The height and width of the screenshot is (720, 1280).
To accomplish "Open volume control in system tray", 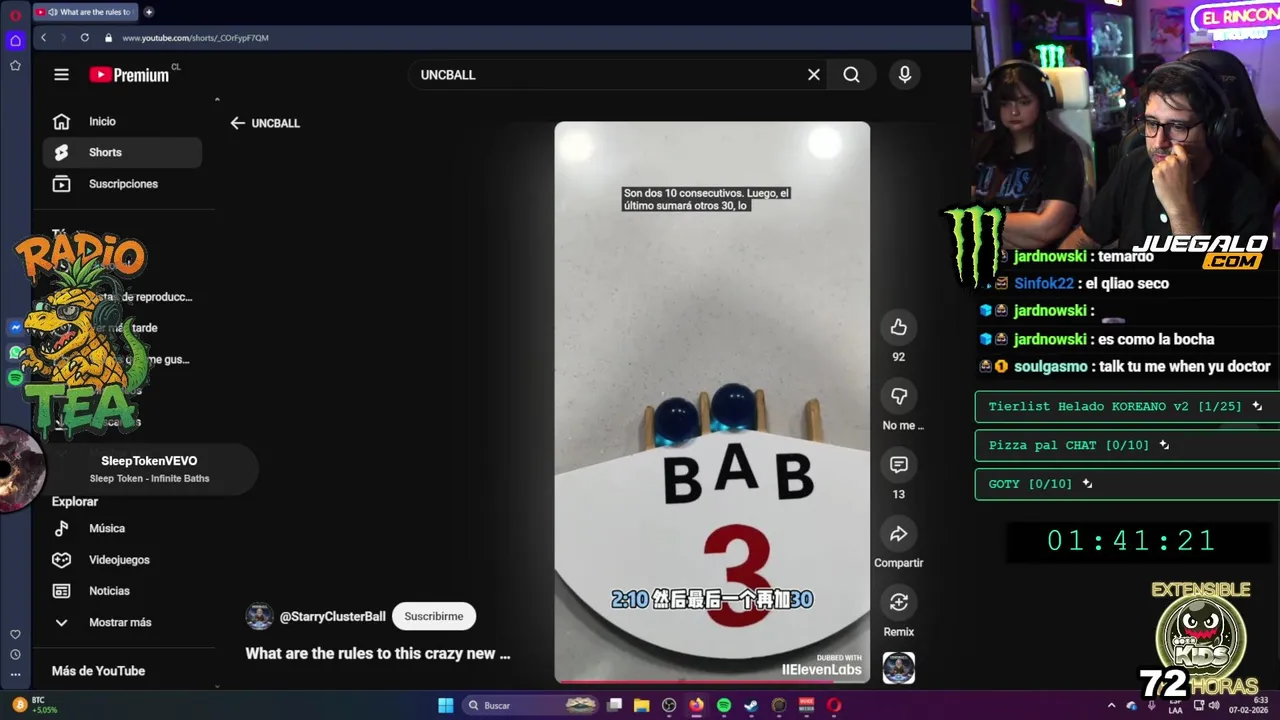I will [x=1213, y=705].
